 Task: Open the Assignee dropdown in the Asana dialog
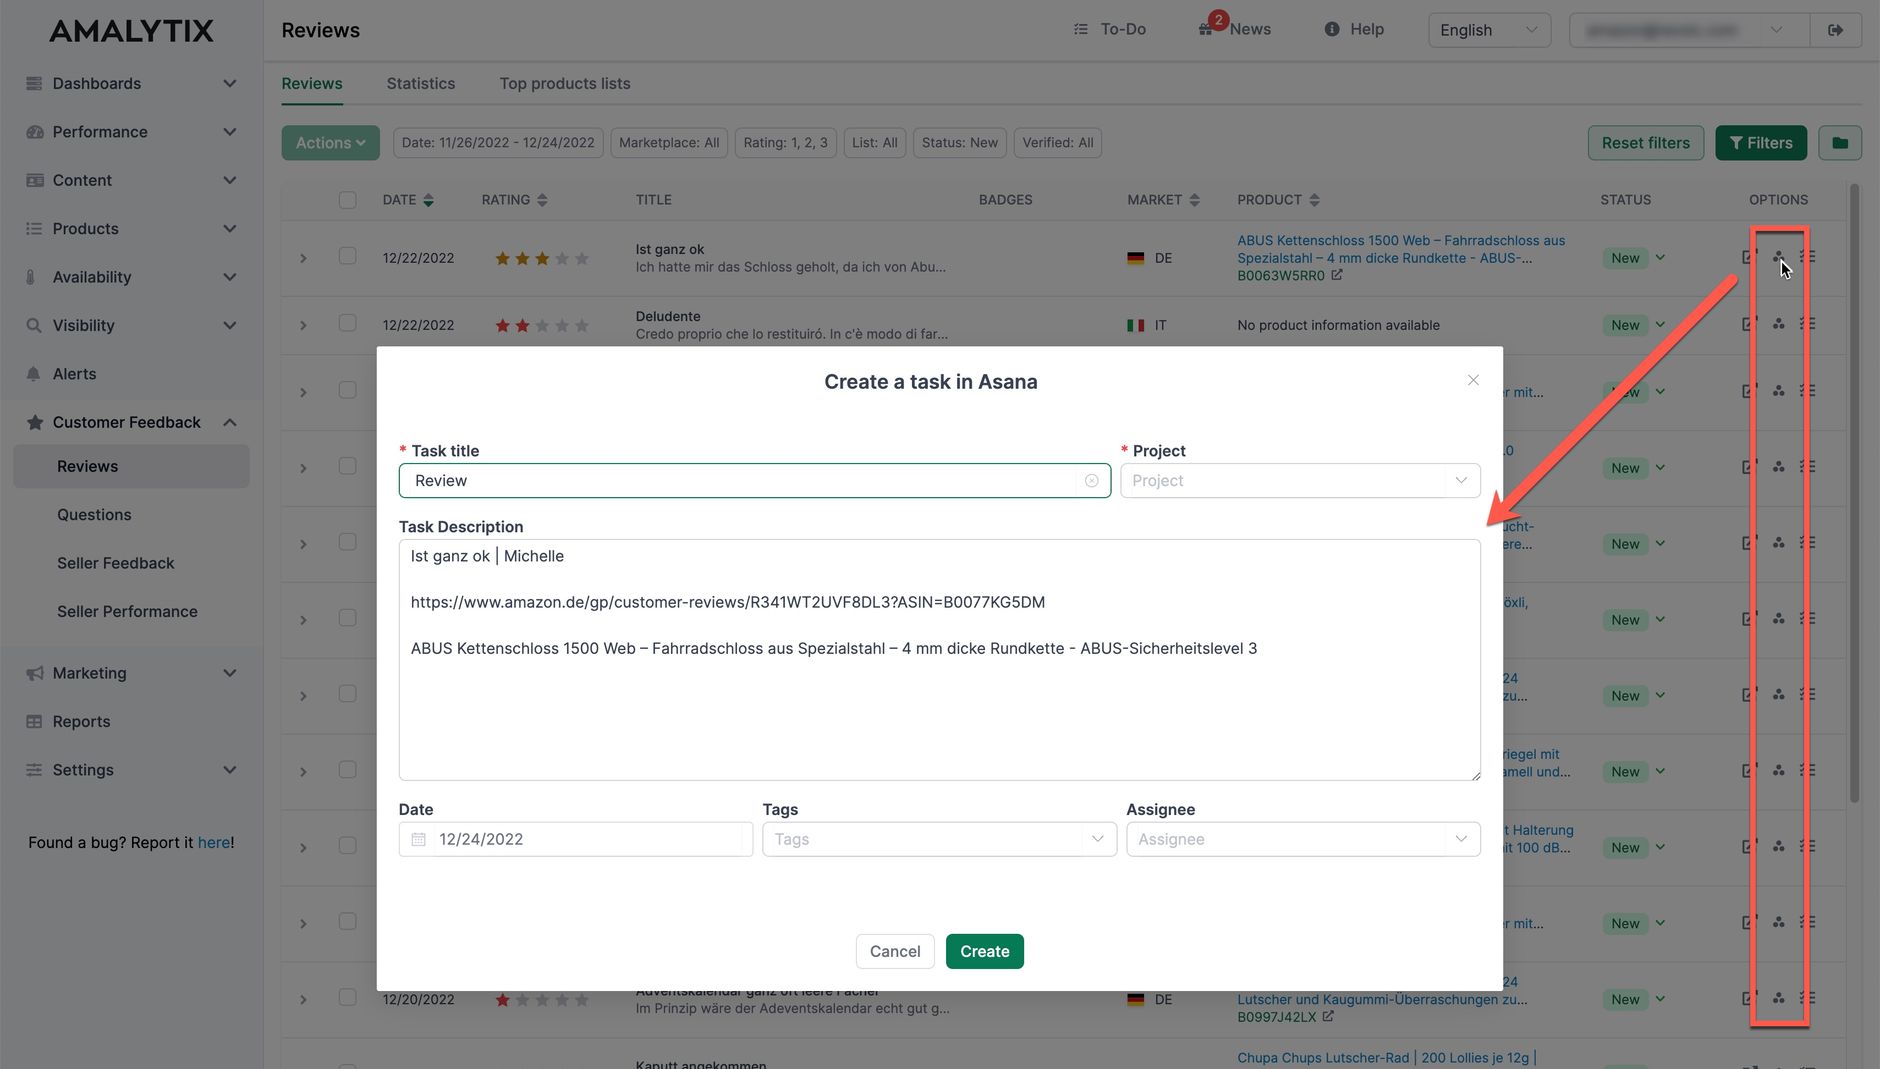click(1303, 839)
